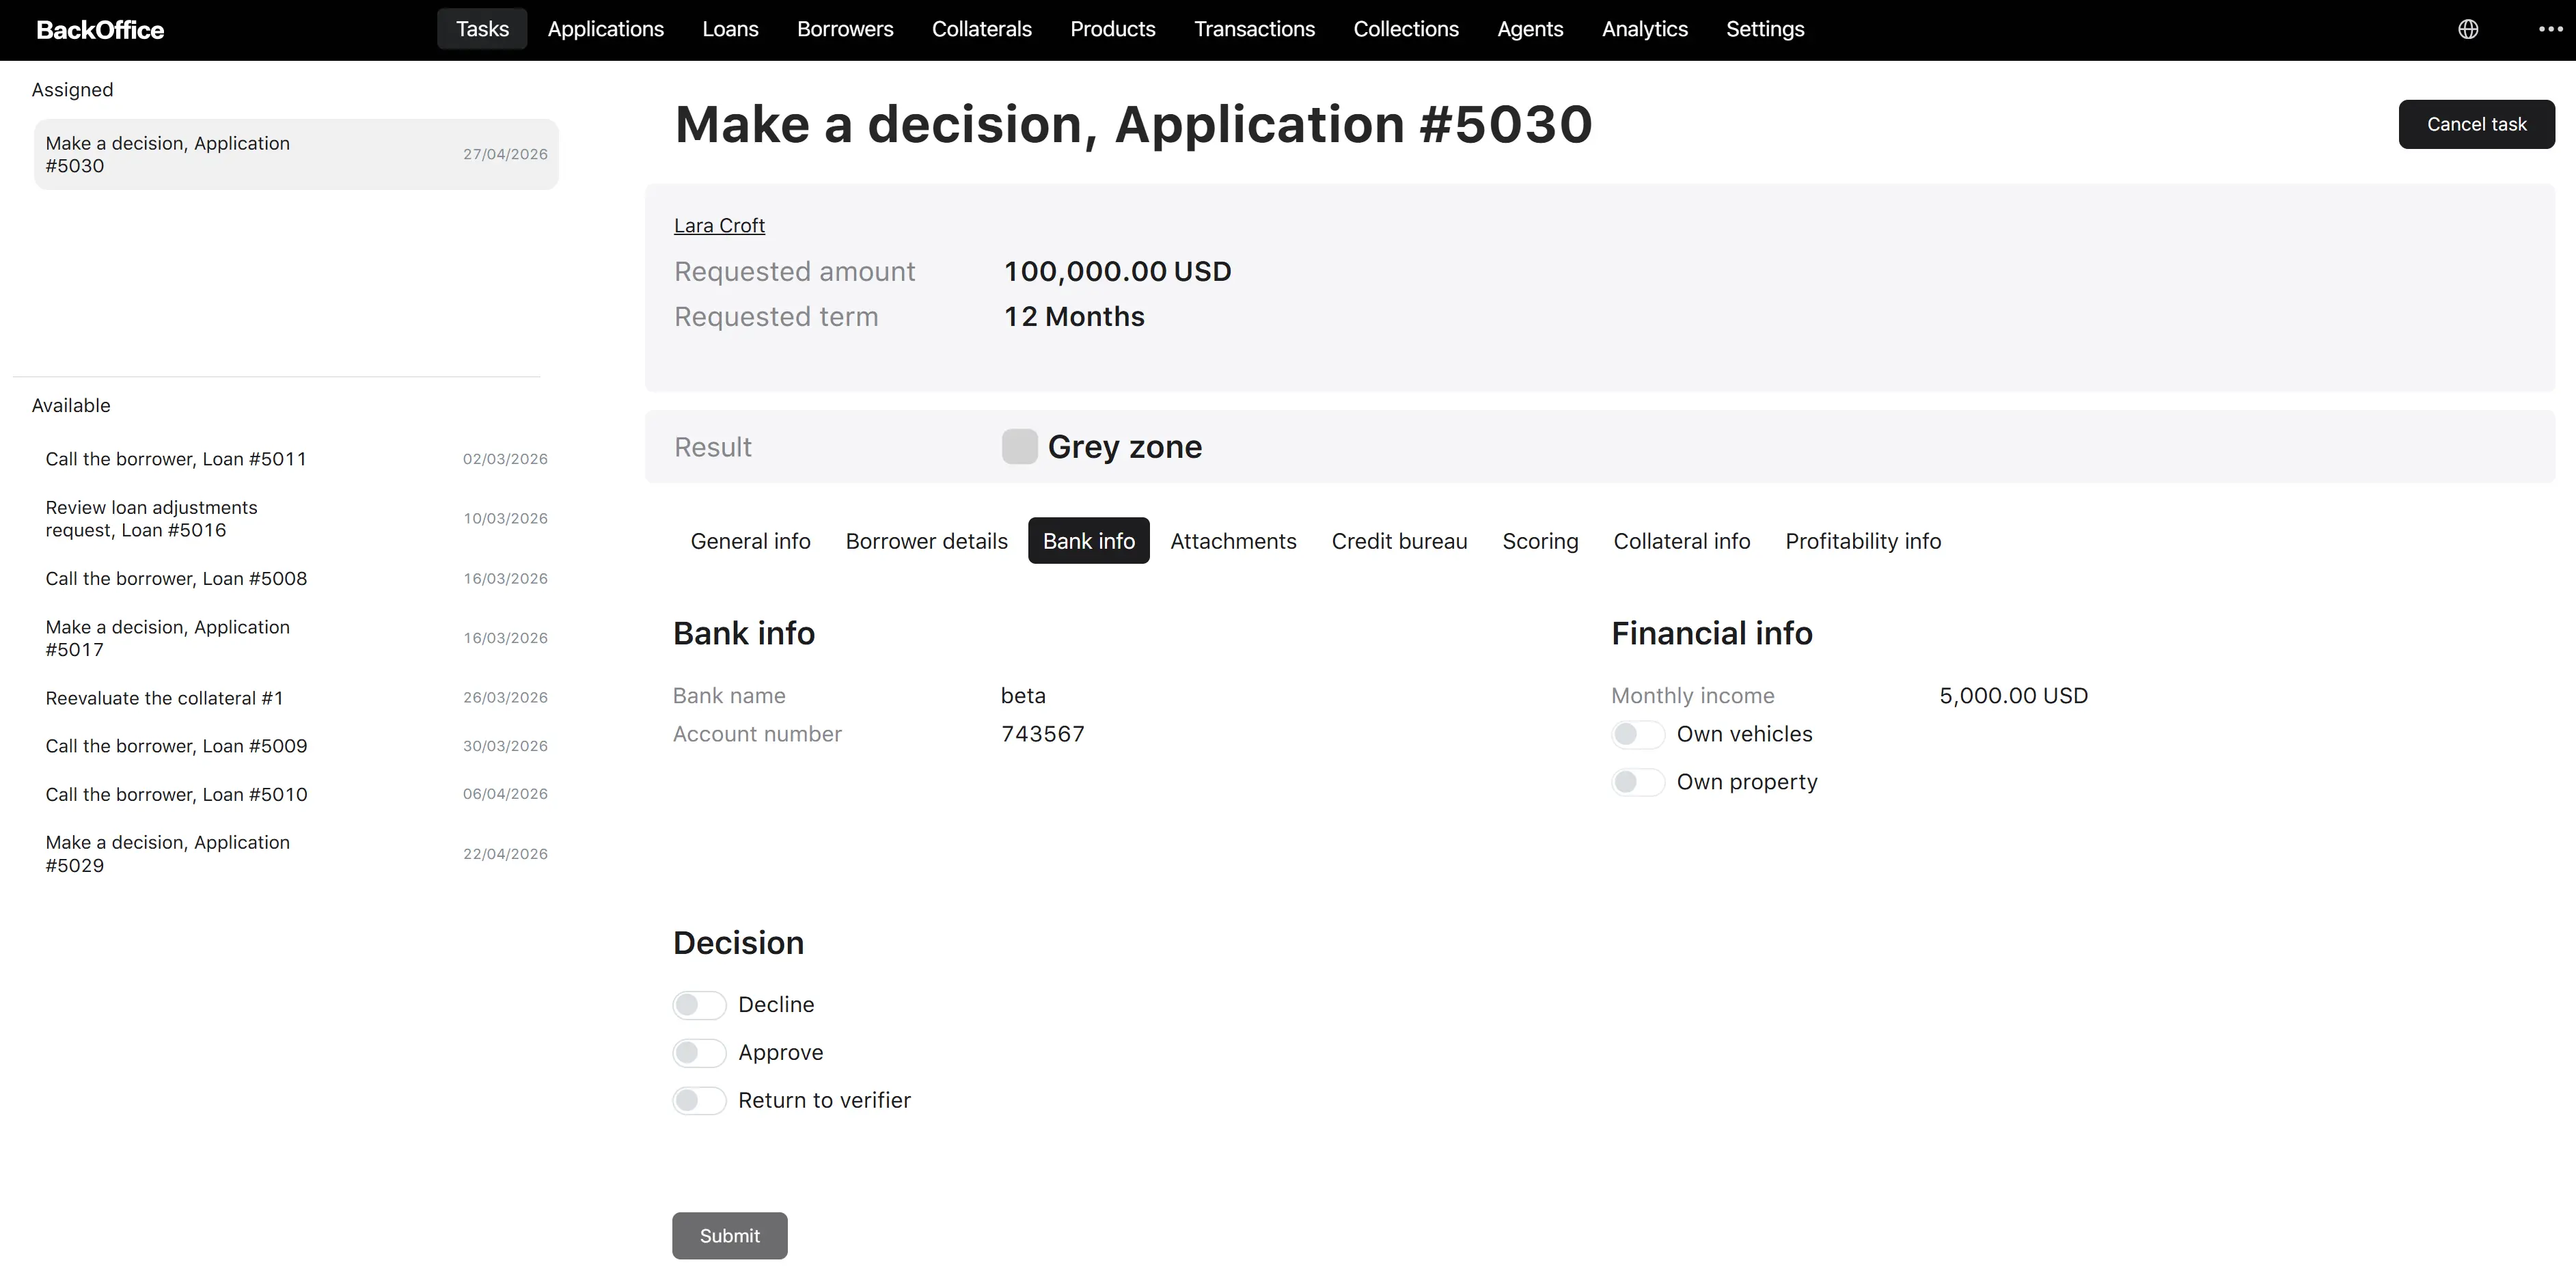Open the Agents section
Screen dimensions: 2576x1269
[x=1530, y=29]
